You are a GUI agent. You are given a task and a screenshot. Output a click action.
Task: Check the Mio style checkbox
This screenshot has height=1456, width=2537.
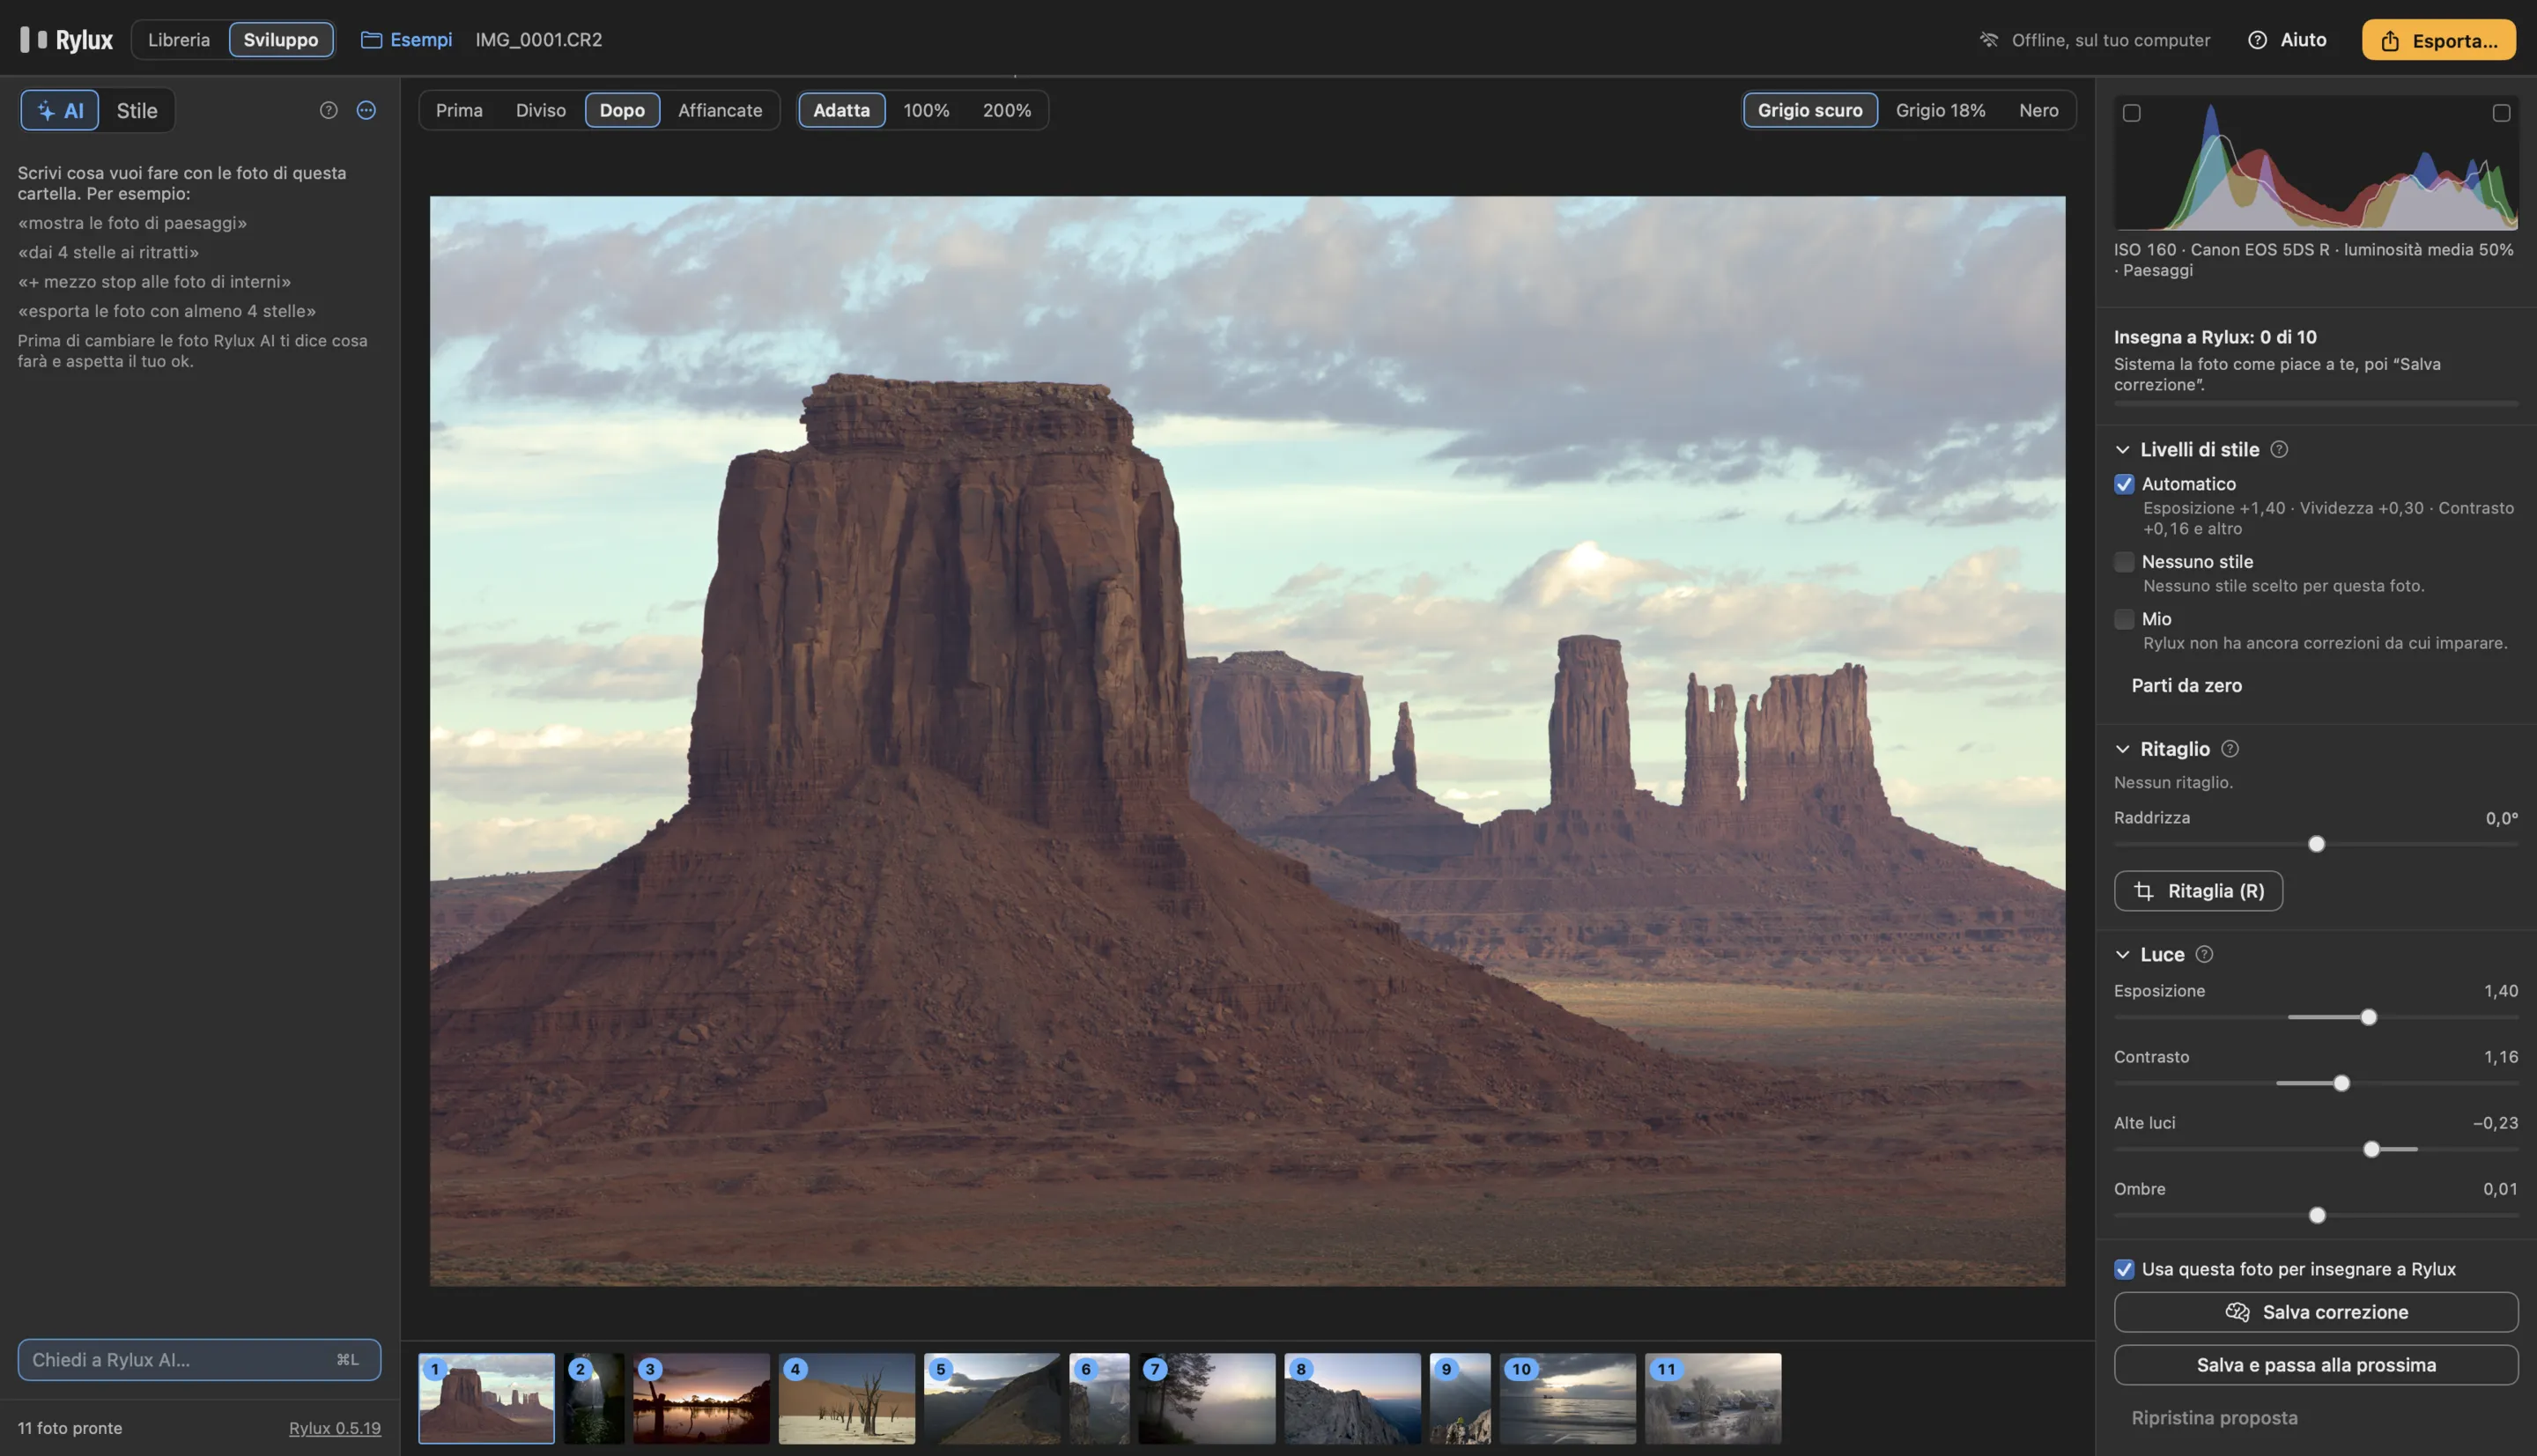pos(2124,619)
